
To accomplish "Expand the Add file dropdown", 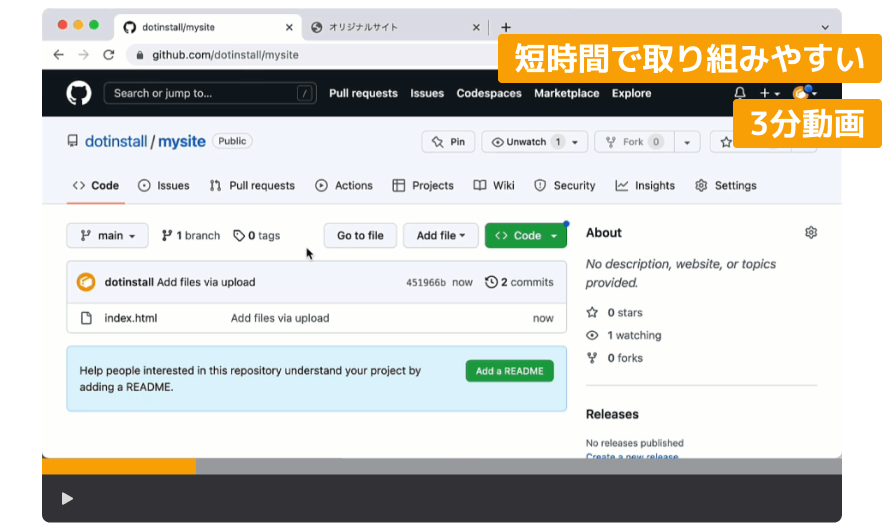I will tap(441, 235).
